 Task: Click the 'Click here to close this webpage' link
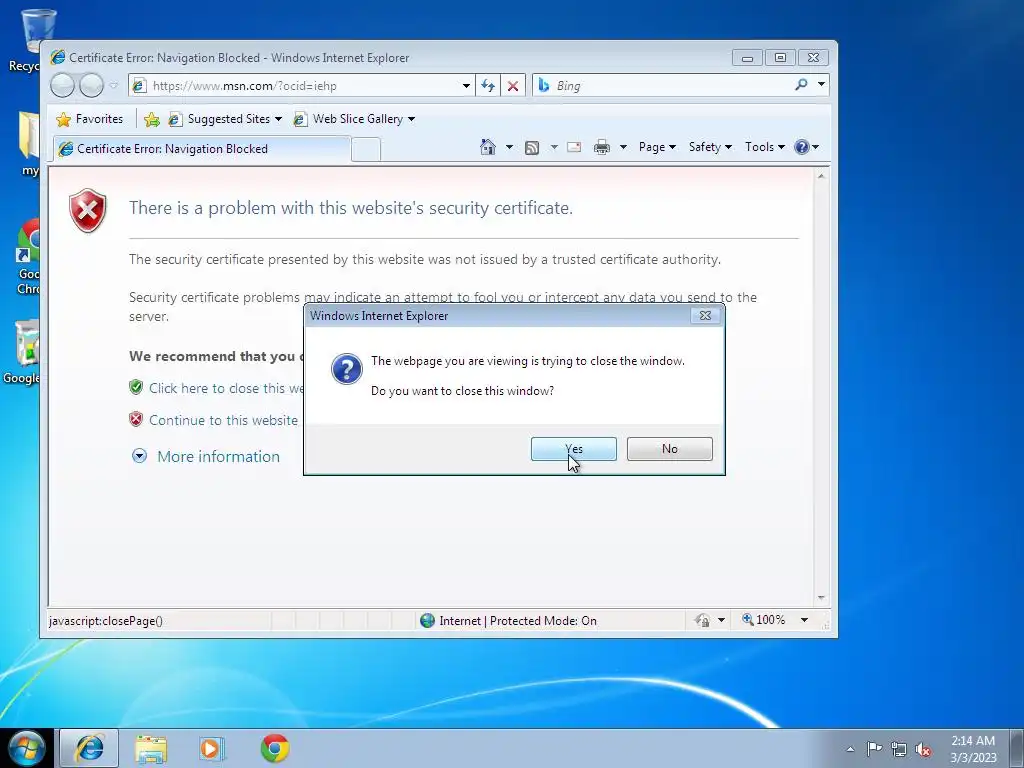coord(226,388)
